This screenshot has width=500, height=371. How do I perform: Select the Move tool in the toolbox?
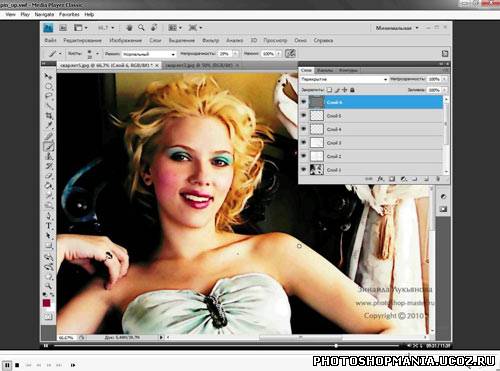[49, 76]
